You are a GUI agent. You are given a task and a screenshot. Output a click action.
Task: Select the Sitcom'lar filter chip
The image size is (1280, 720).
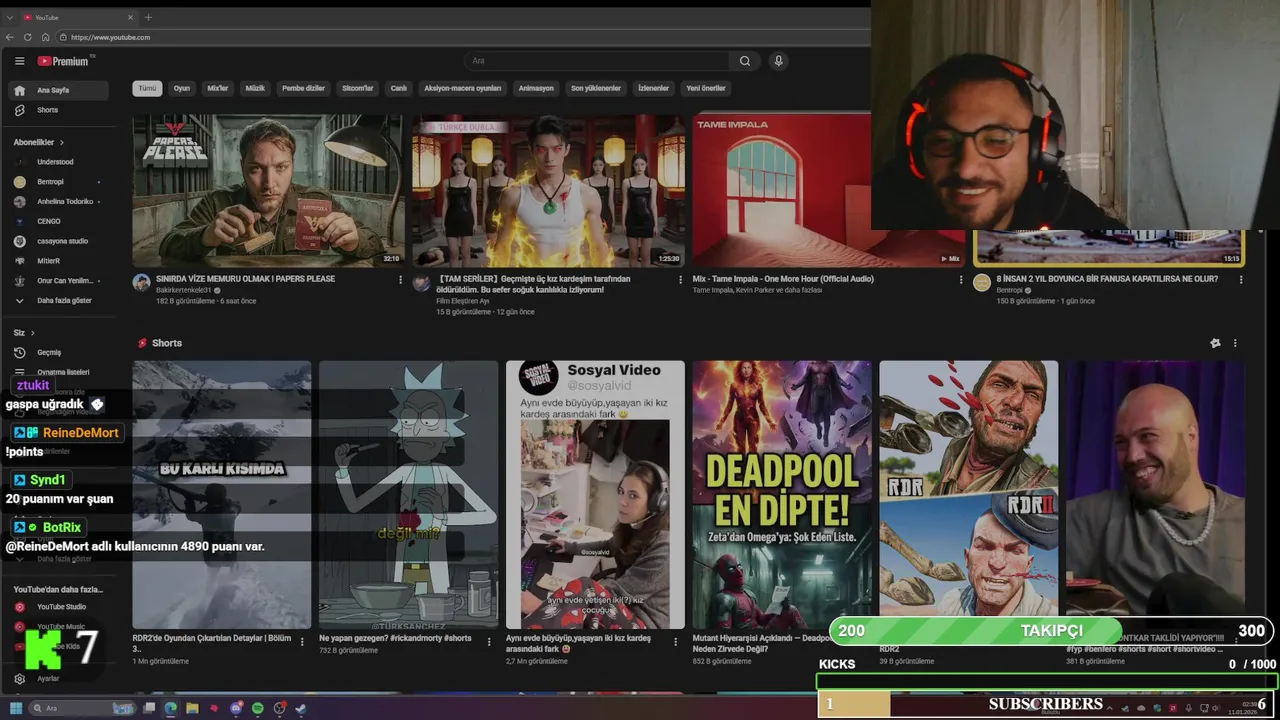point(357,88)
